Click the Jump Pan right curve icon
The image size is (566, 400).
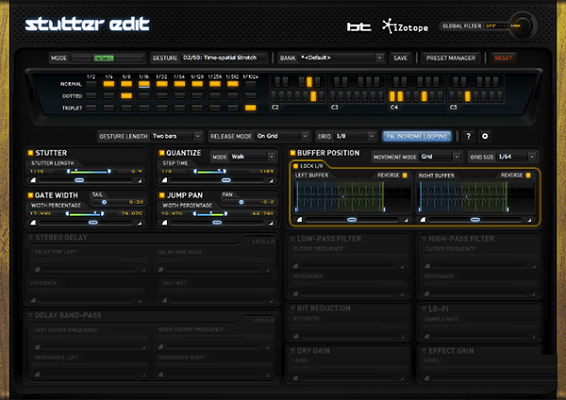(271, 223)
